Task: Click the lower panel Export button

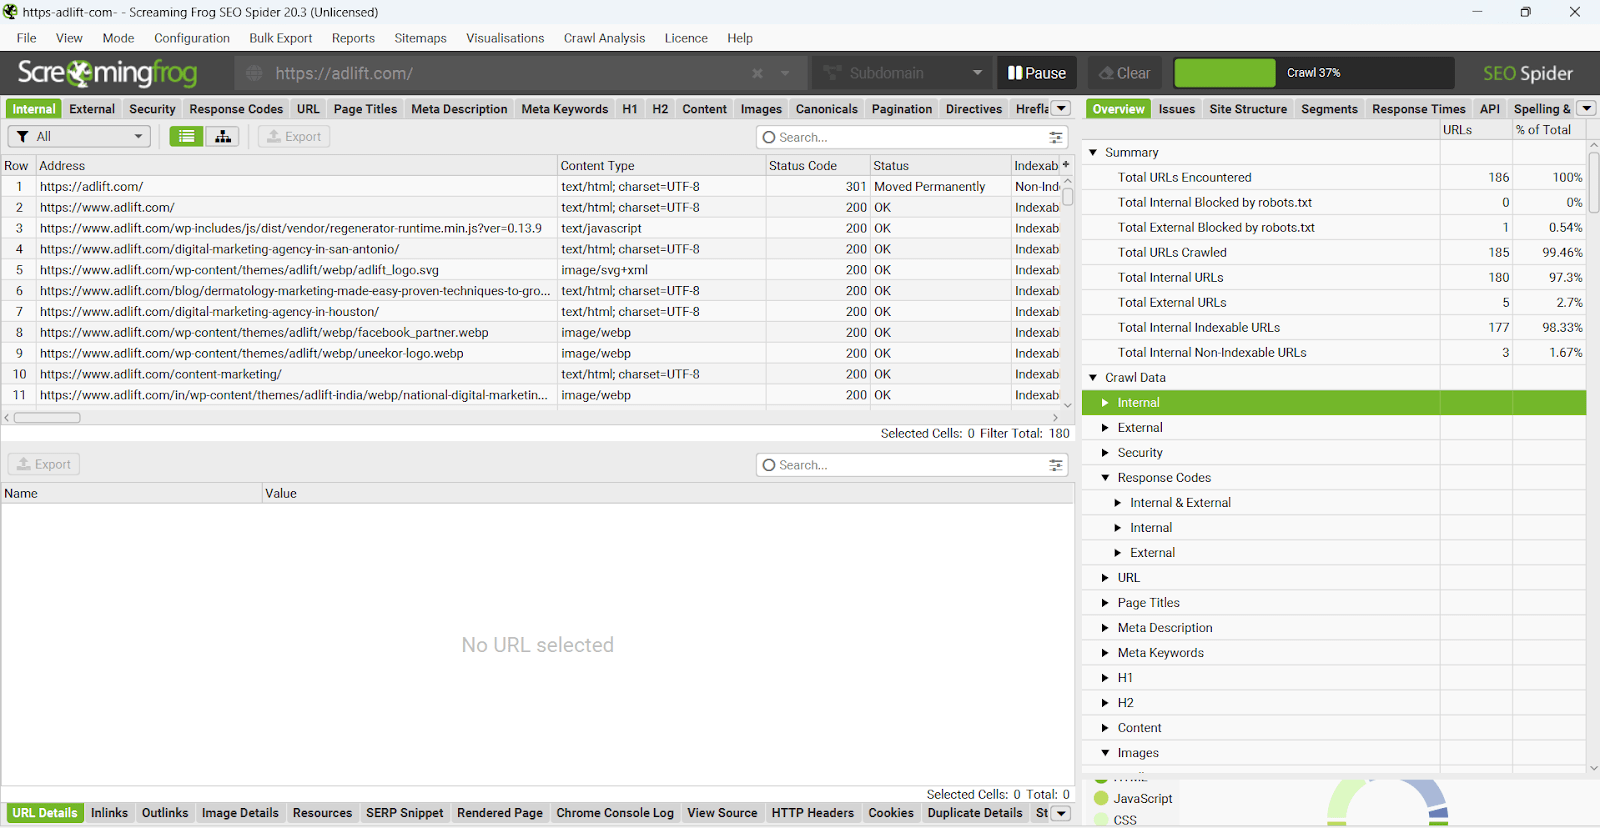Action: [x=44, y=464]
